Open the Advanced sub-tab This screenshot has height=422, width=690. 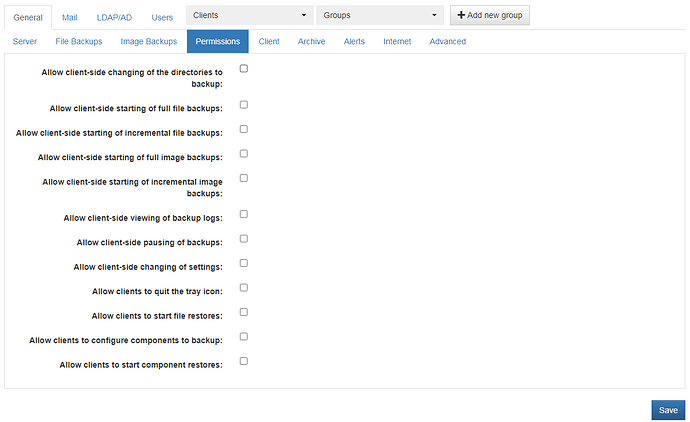coord(448,41)
